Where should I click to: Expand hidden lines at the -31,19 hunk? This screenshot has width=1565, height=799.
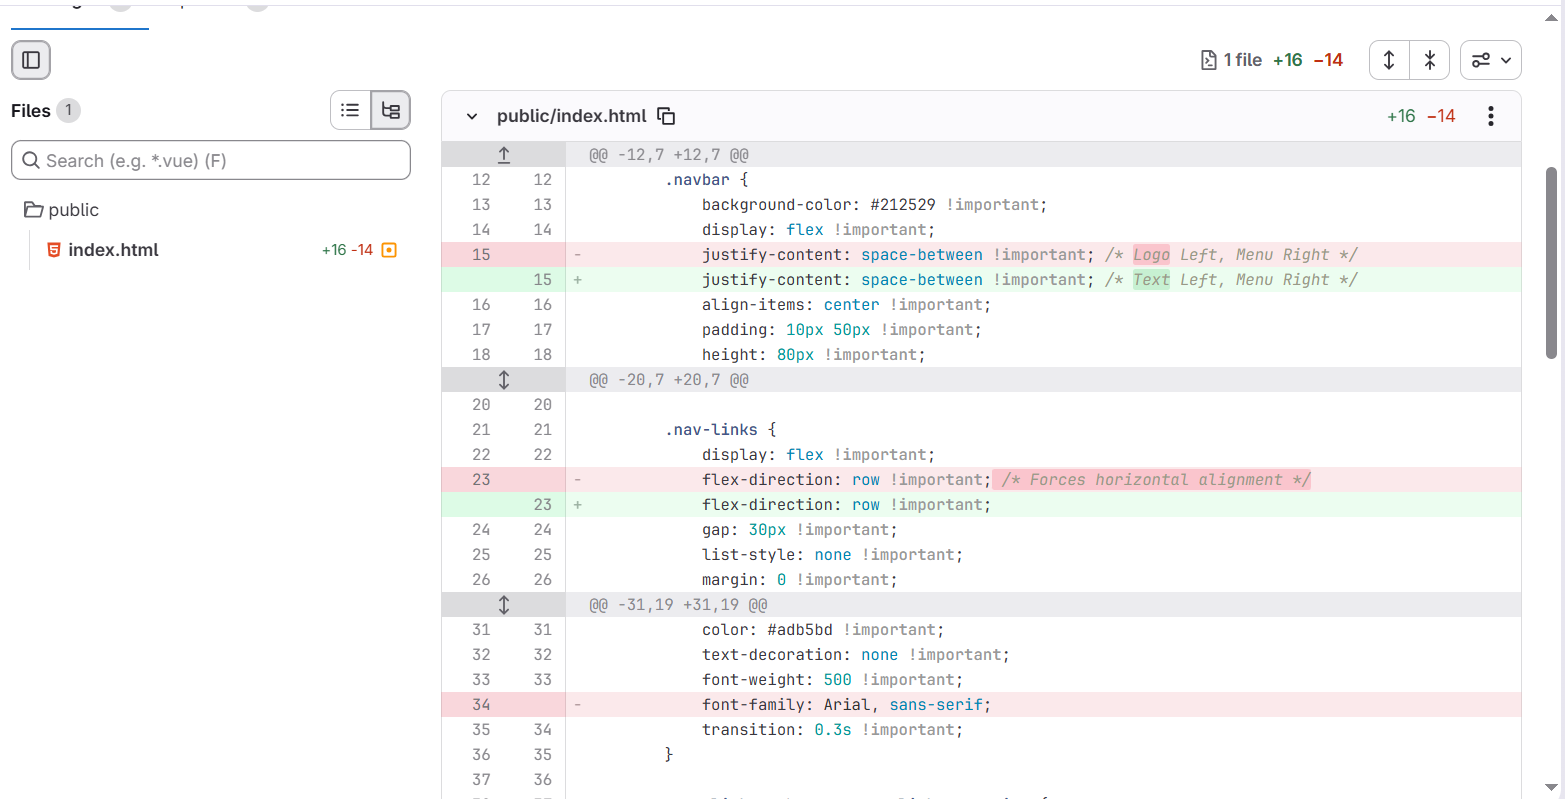(x=504, y=605)
